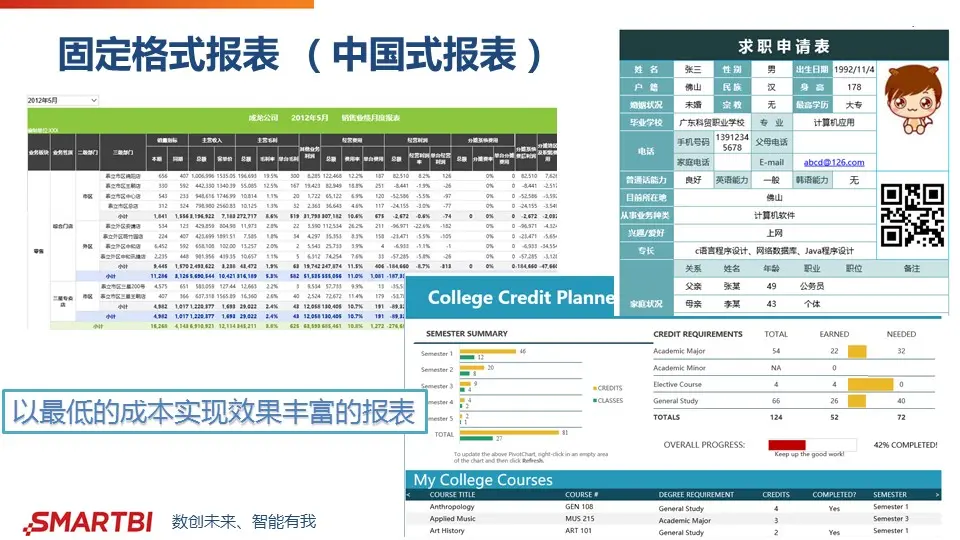Click the College Credit Planner banner
Viewport: 960px width, 540px height.
[x=509, y=297]
